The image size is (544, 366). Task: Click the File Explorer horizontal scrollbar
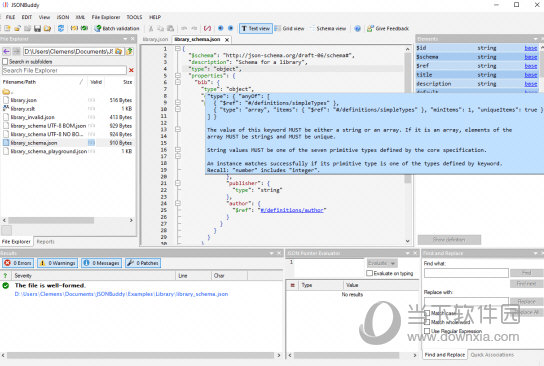(x=51, y=220)
